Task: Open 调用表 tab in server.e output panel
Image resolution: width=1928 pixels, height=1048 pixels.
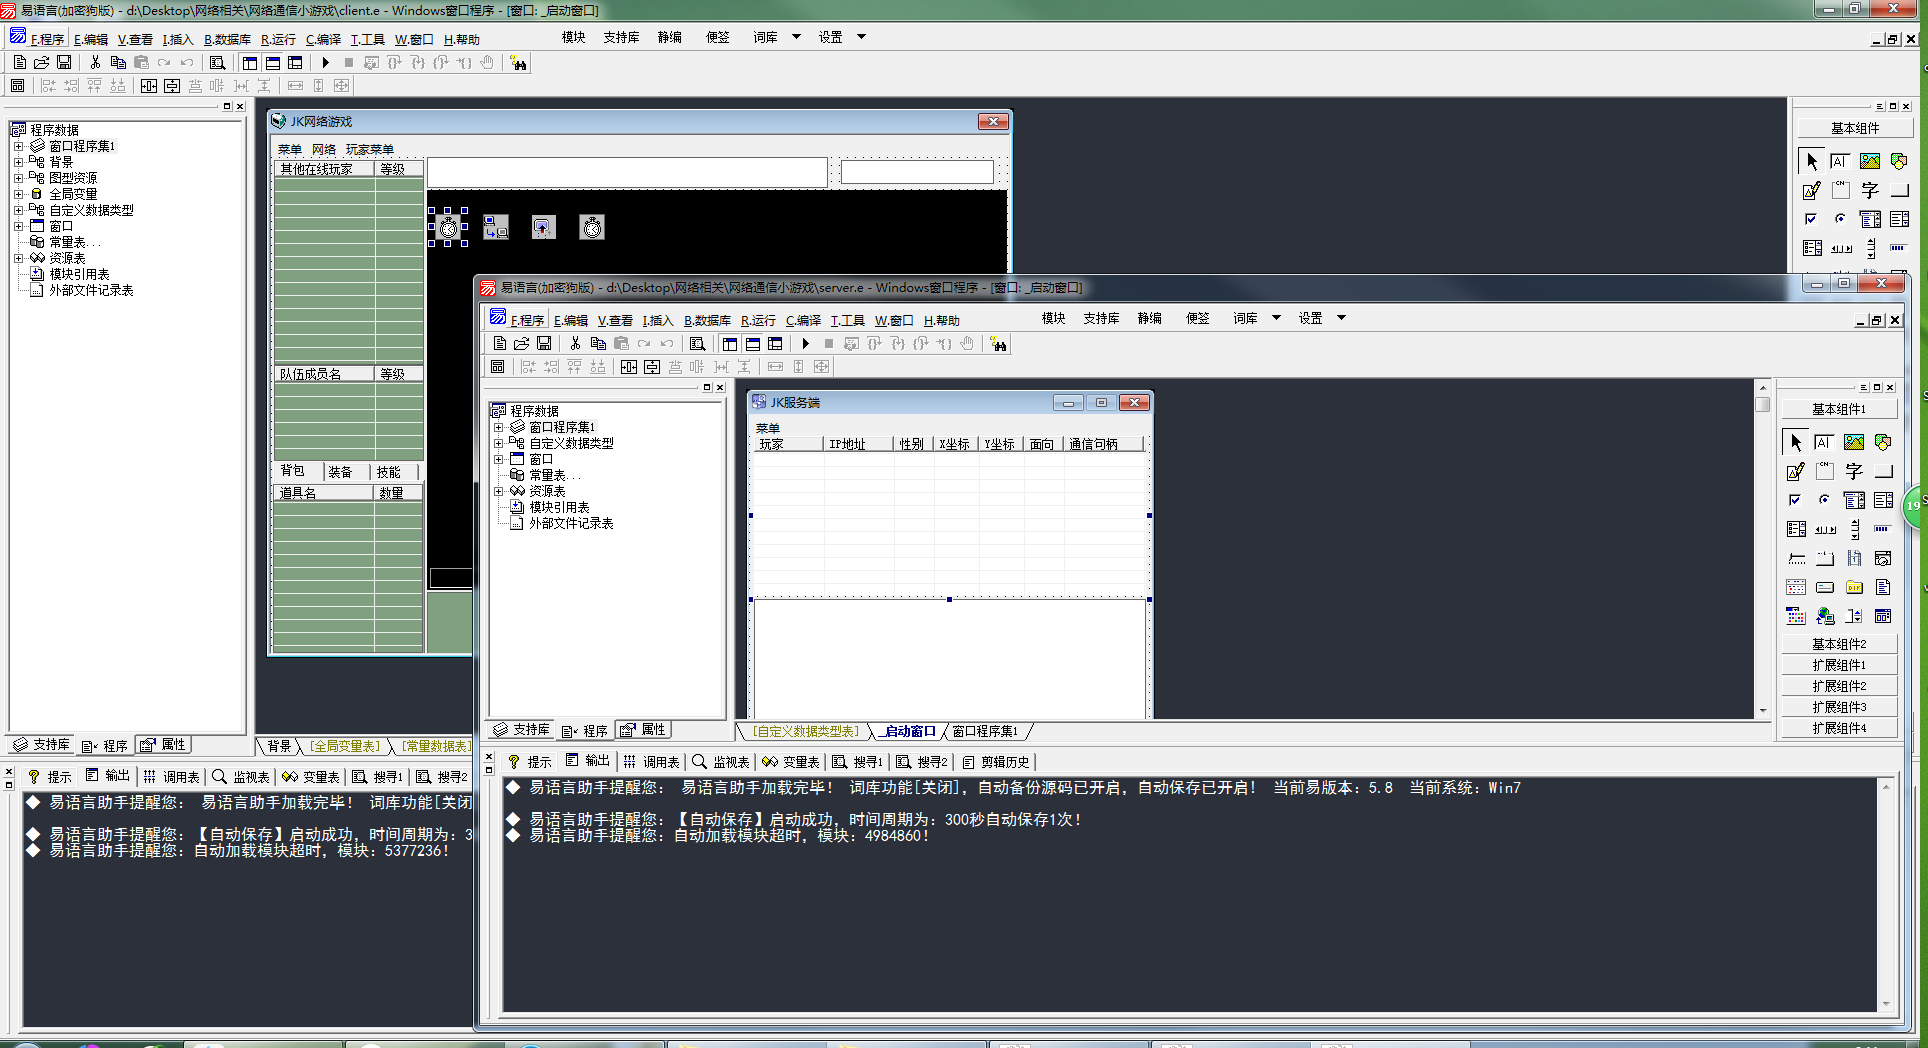Action: pos(652,762)
